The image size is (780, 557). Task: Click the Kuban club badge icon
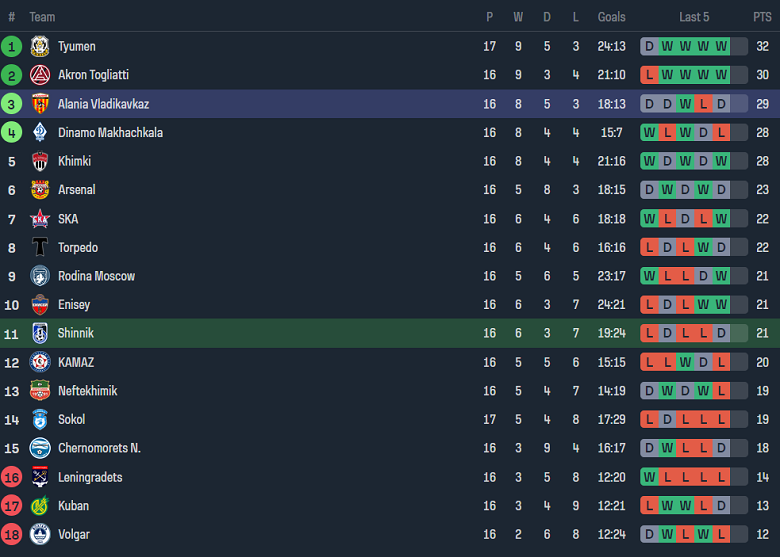pos(40,506)
